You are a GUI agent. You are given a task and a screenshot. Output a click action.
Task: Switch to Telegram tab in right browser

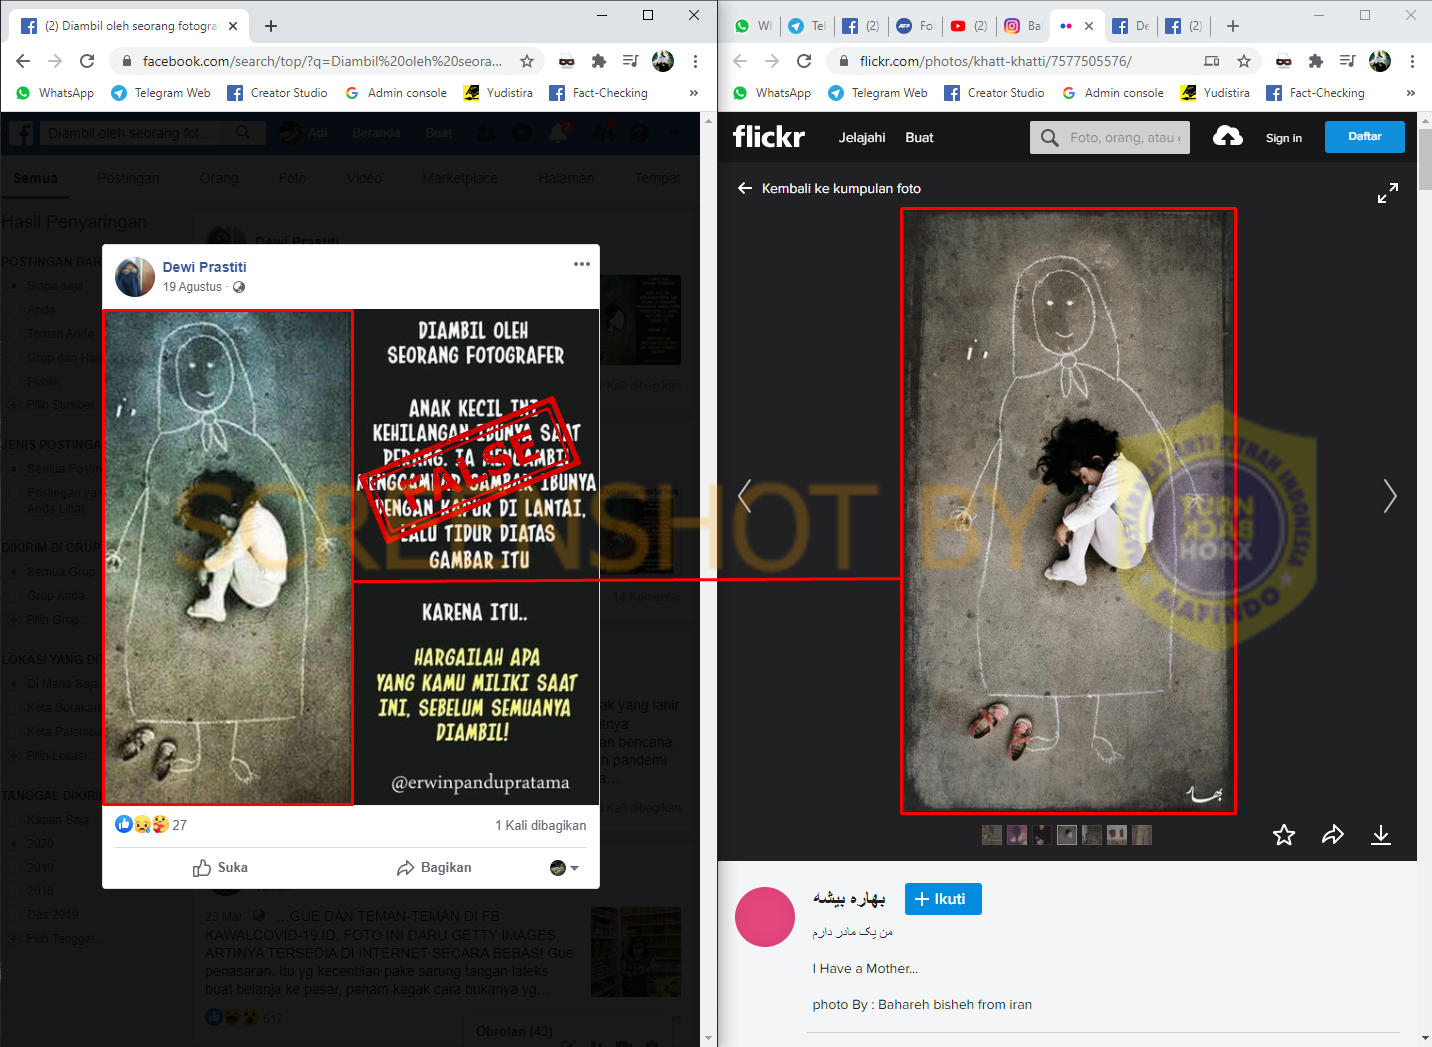[x=806, y=26]
